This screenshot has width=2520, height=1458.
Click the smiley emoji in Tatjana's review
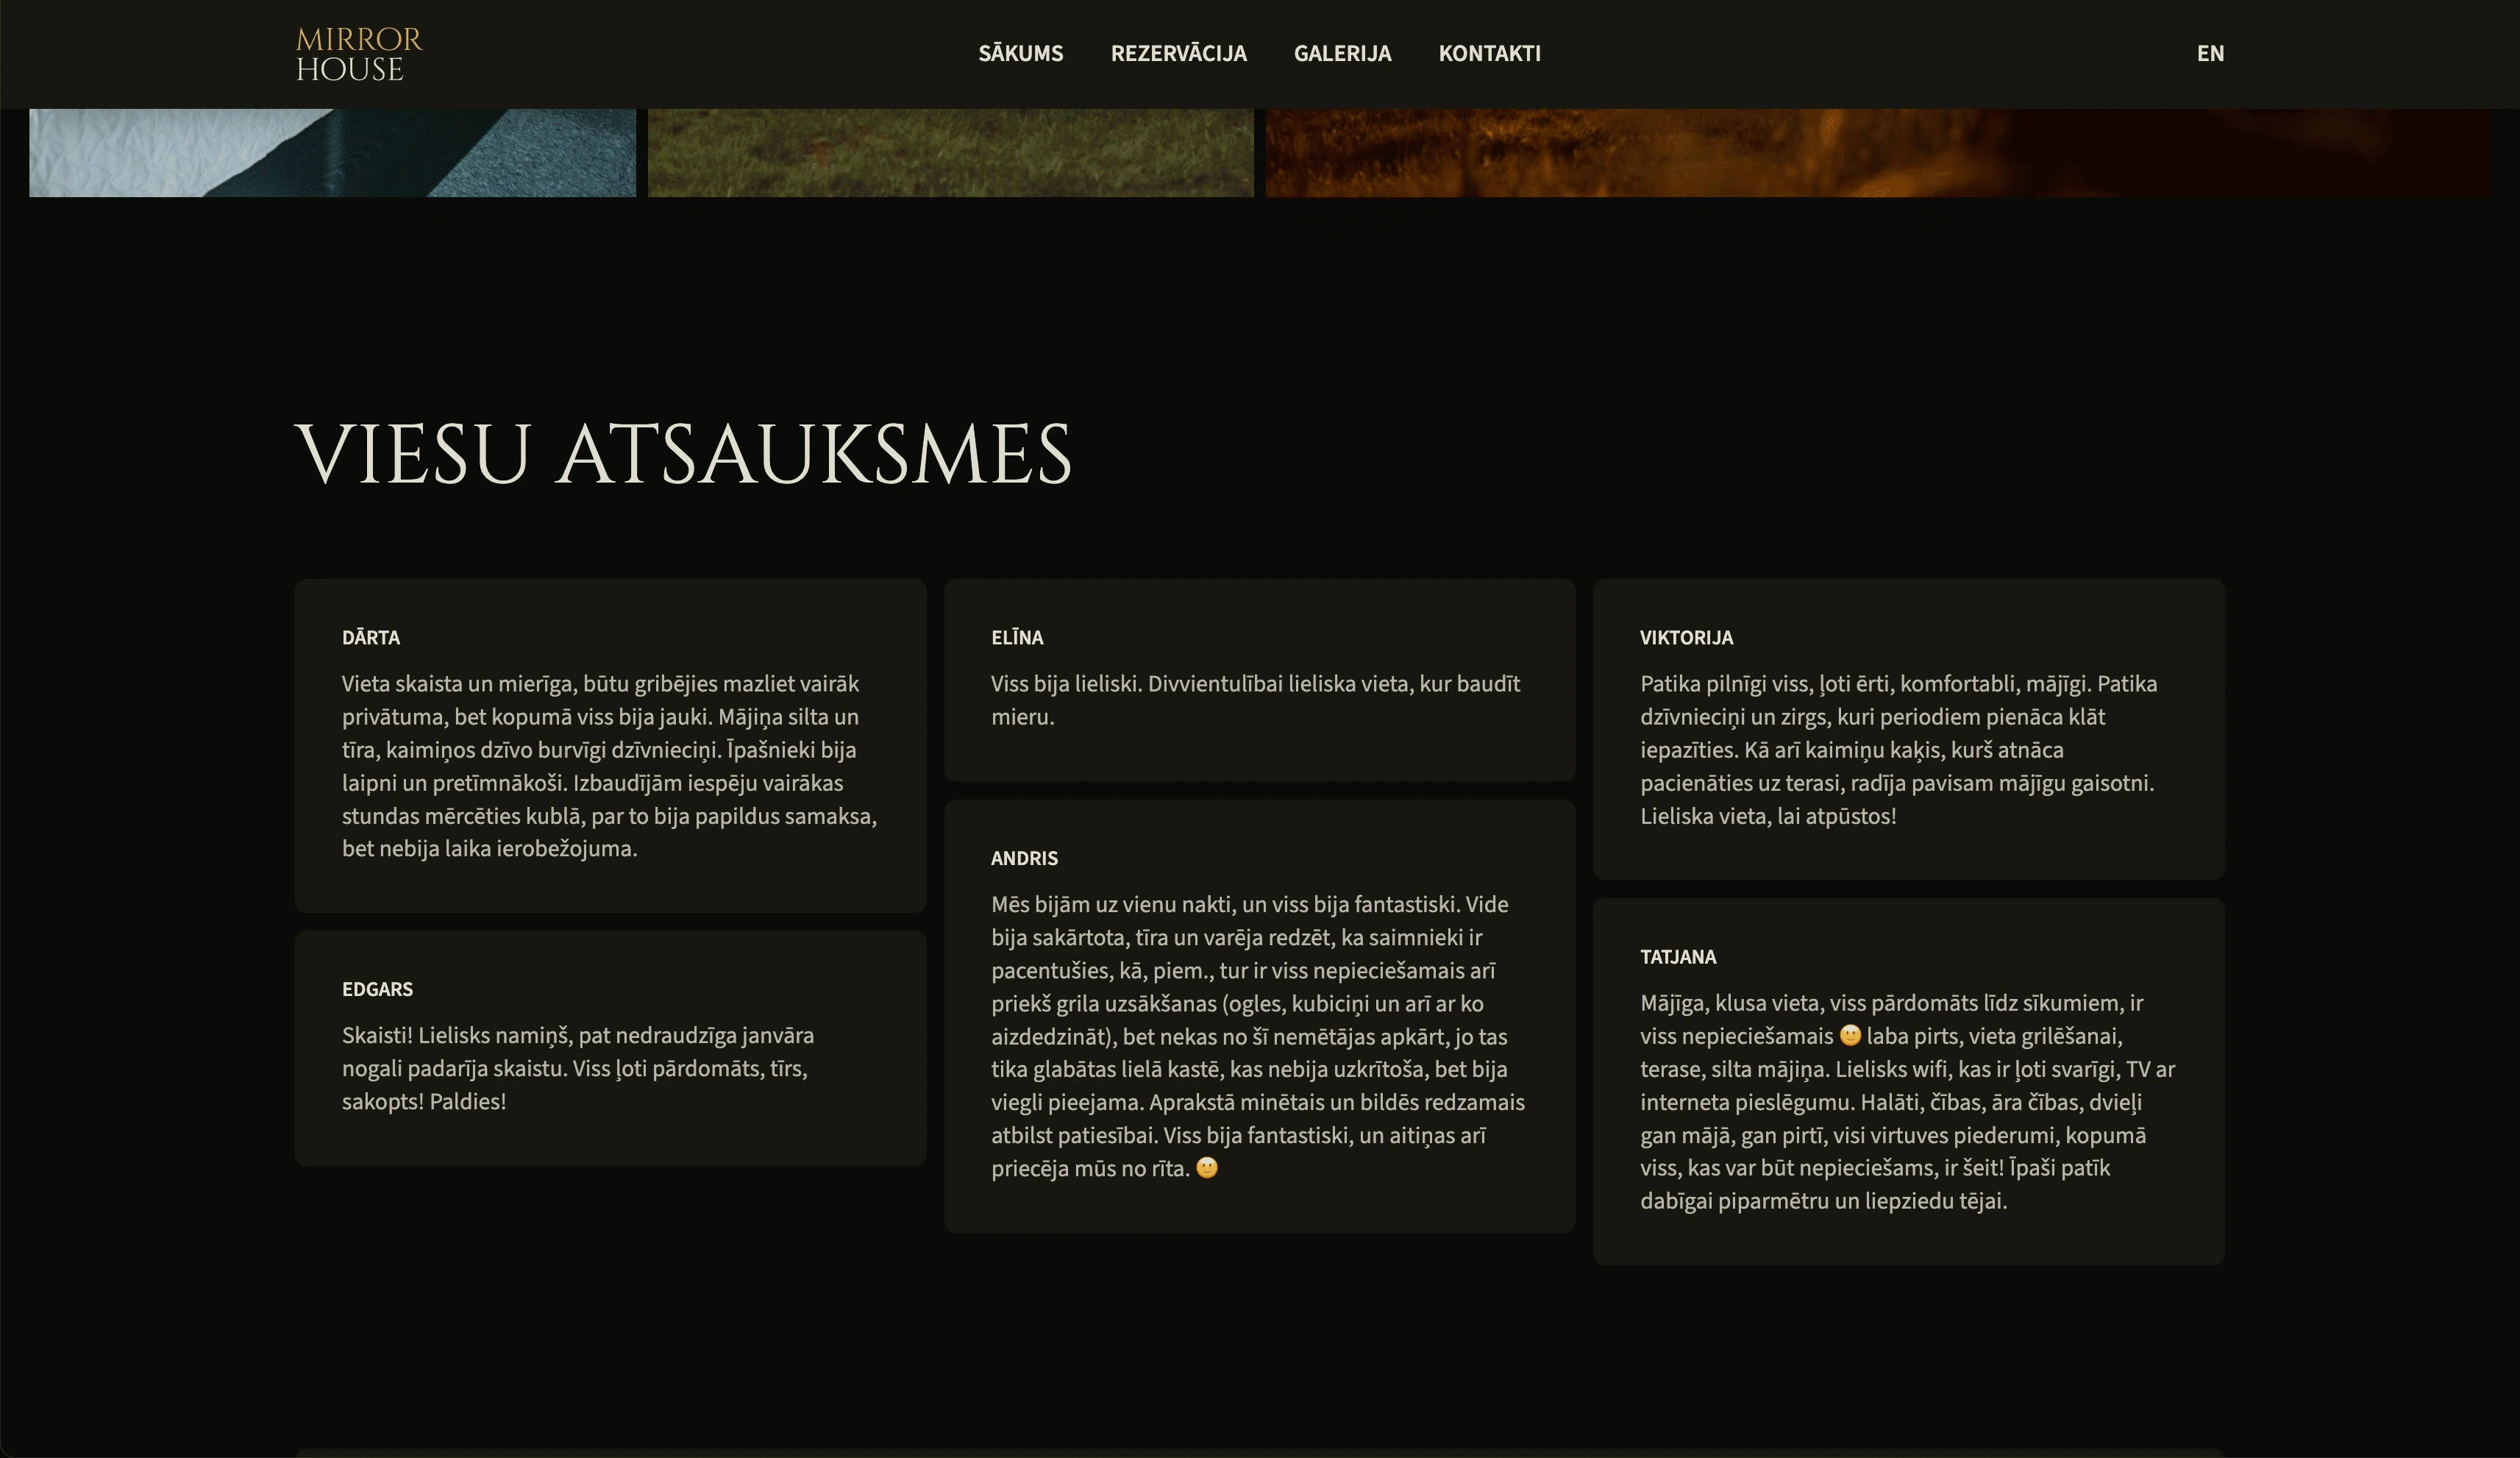pos(1850,1035)
